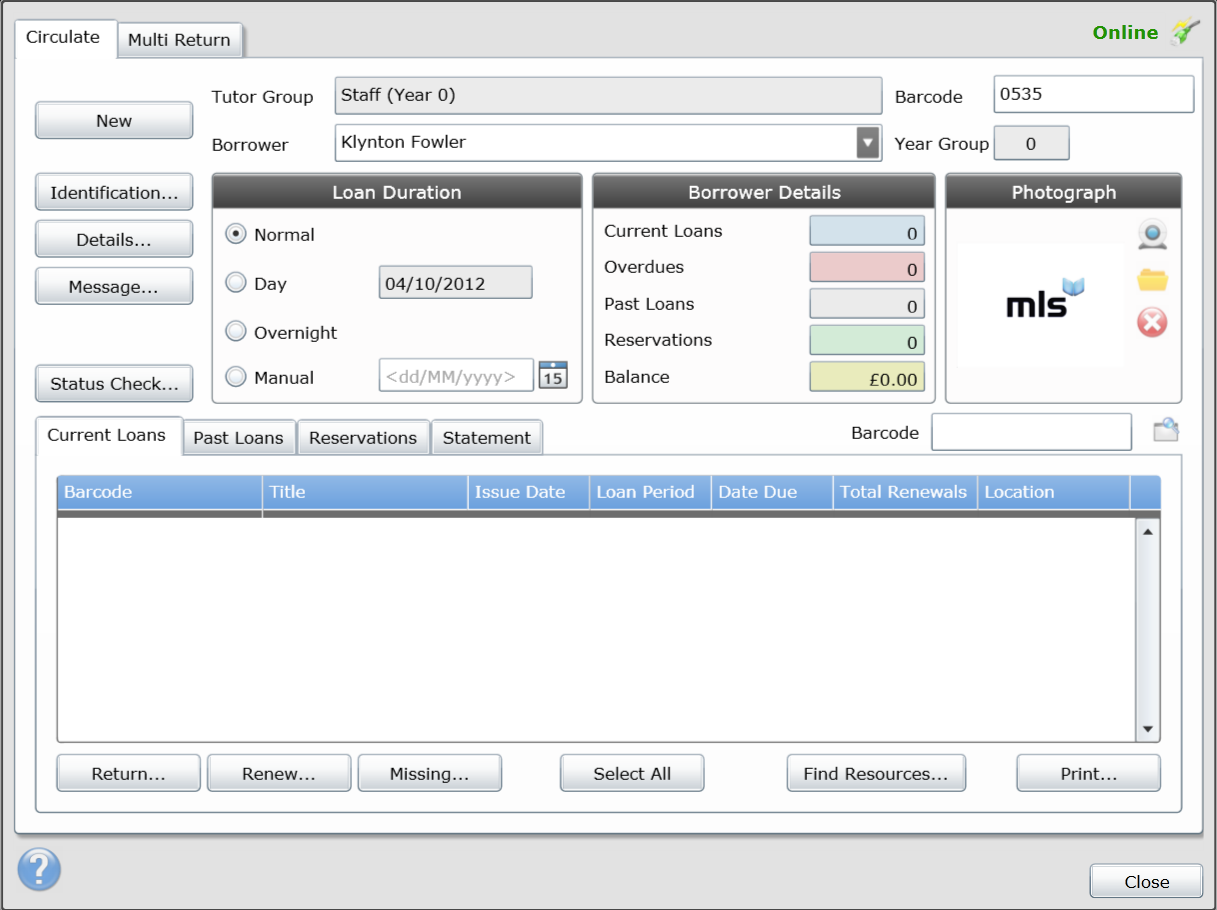Select the Overnight loan duration radio
Viewport: 1217px width, 910px height.
236,332
